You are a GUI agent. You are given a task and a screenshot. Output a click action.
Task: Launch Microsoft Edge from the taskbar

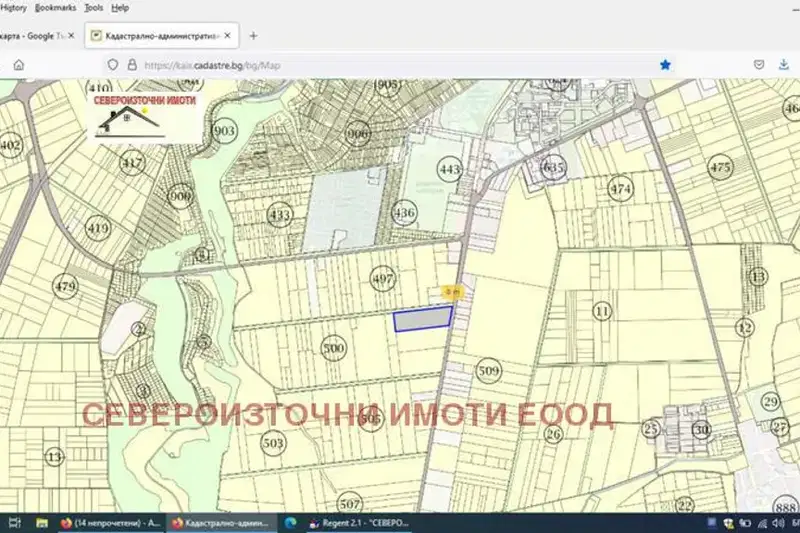coord(291,523)
